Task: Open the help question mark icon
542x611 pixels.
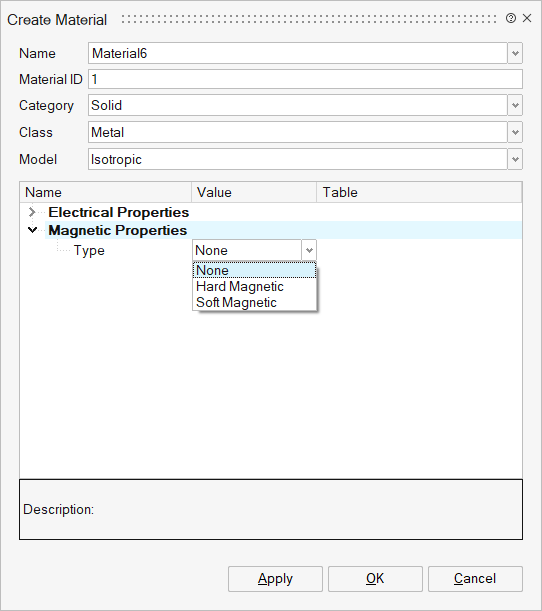Action: (x=510, y=18)
